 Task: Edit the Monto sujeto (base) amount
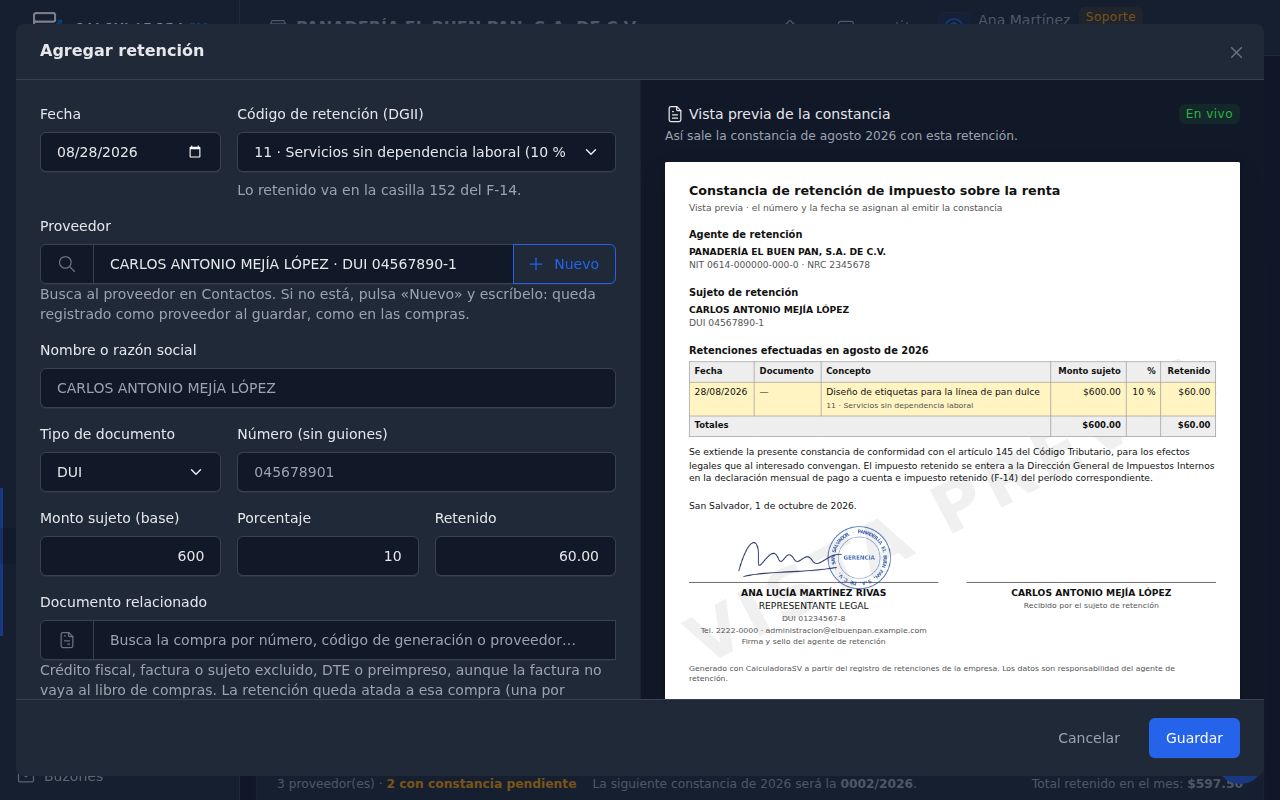click(x=130, y=556)
